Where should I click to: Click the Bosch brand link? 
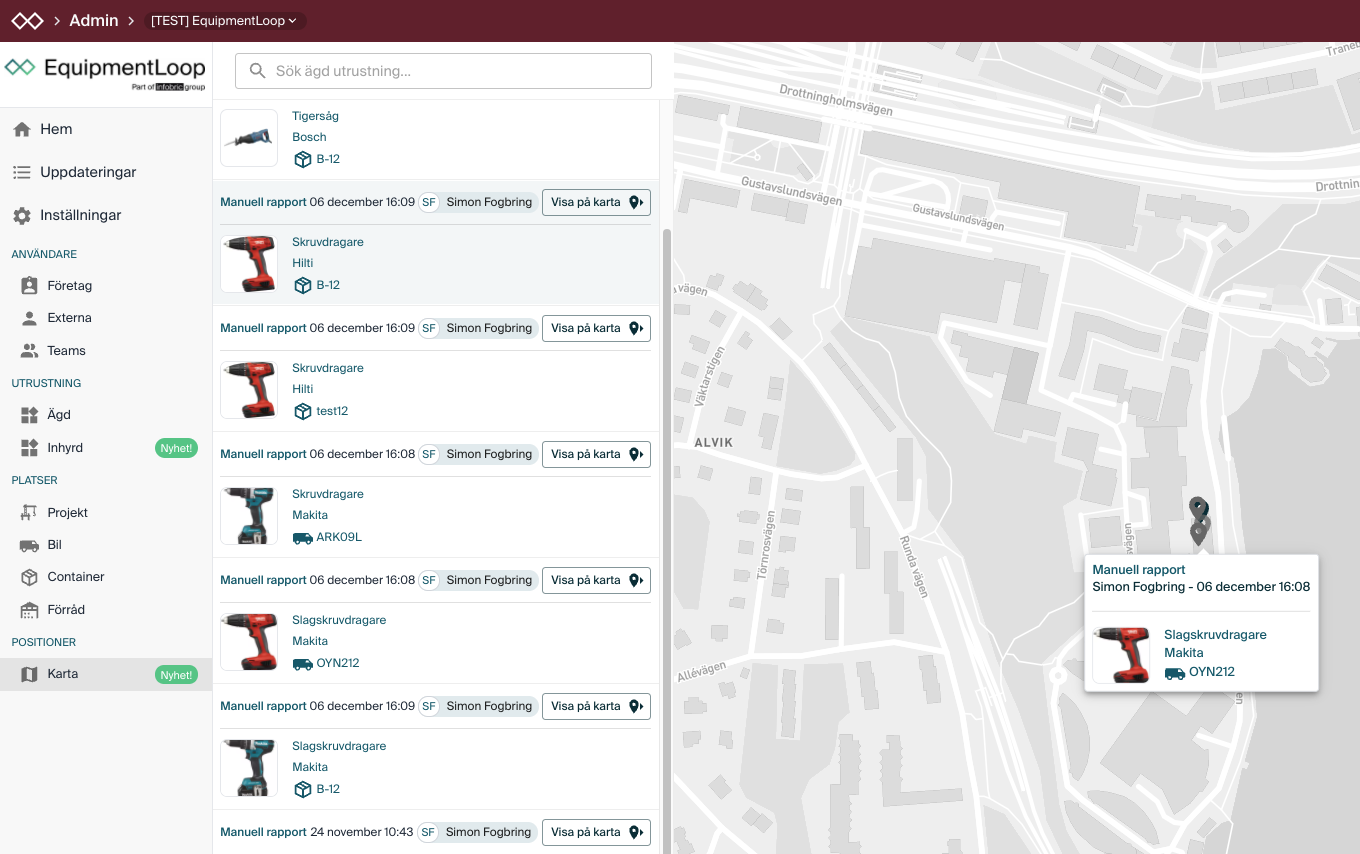click(x=309, y=137)
